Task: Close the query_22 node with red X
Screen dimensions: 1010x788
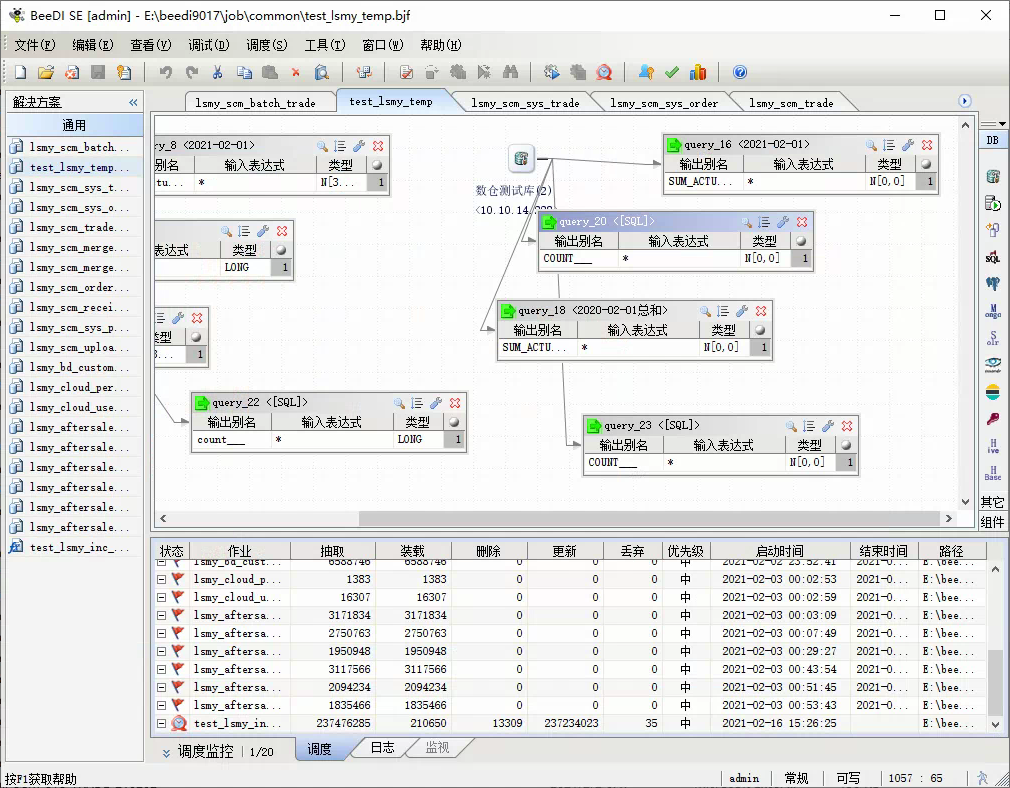Action: tap(455, 403)
